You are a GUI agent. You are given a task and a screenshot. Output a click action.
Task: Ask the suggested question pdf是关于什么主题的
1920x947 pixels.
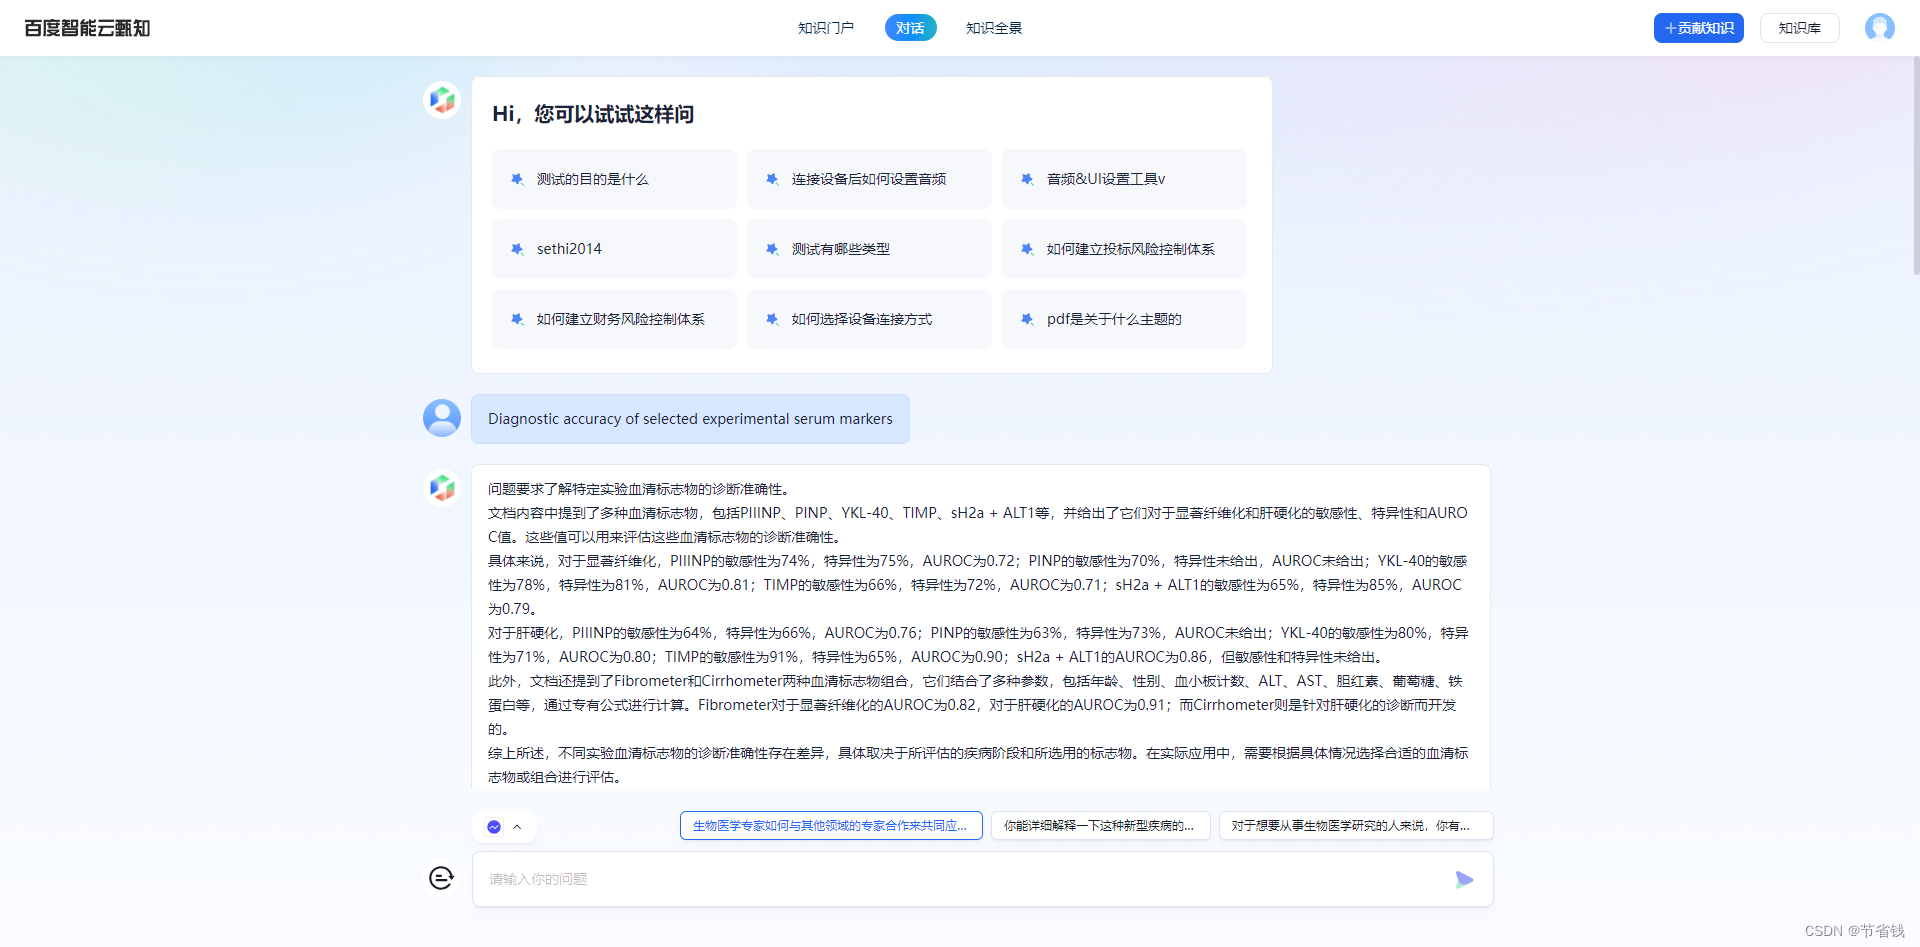pos(1124,319)
